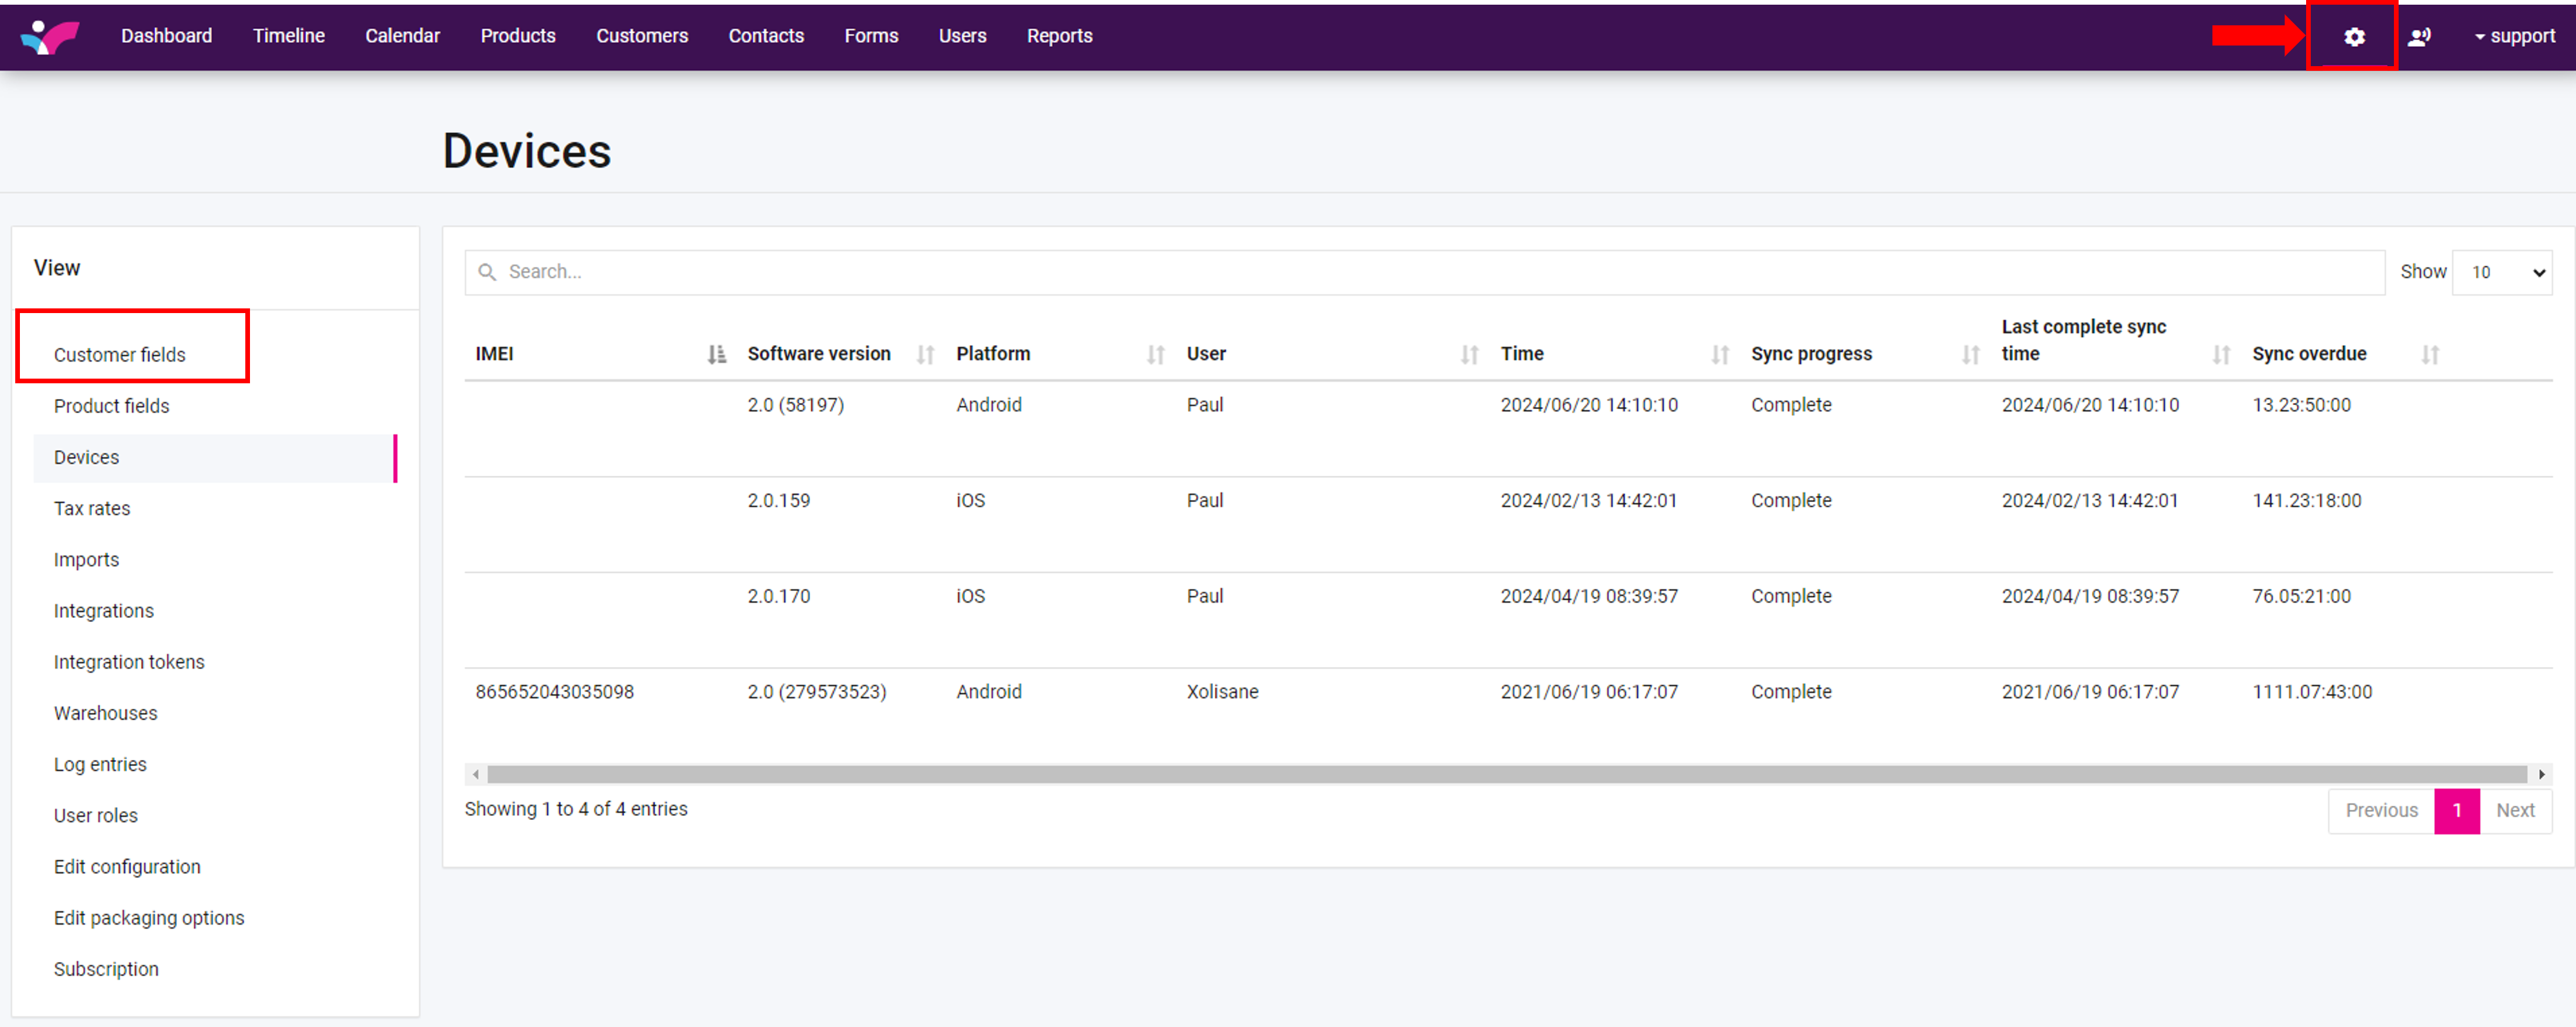Click page 1 pagination button
2576x1027 pixels.
(2456, 810)
